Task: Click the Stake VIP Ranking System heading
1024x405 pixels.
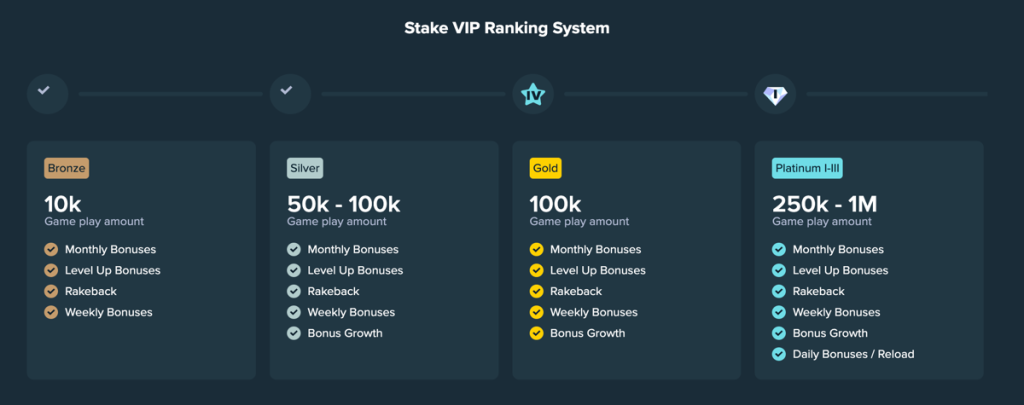Action: tap(507, 28)
